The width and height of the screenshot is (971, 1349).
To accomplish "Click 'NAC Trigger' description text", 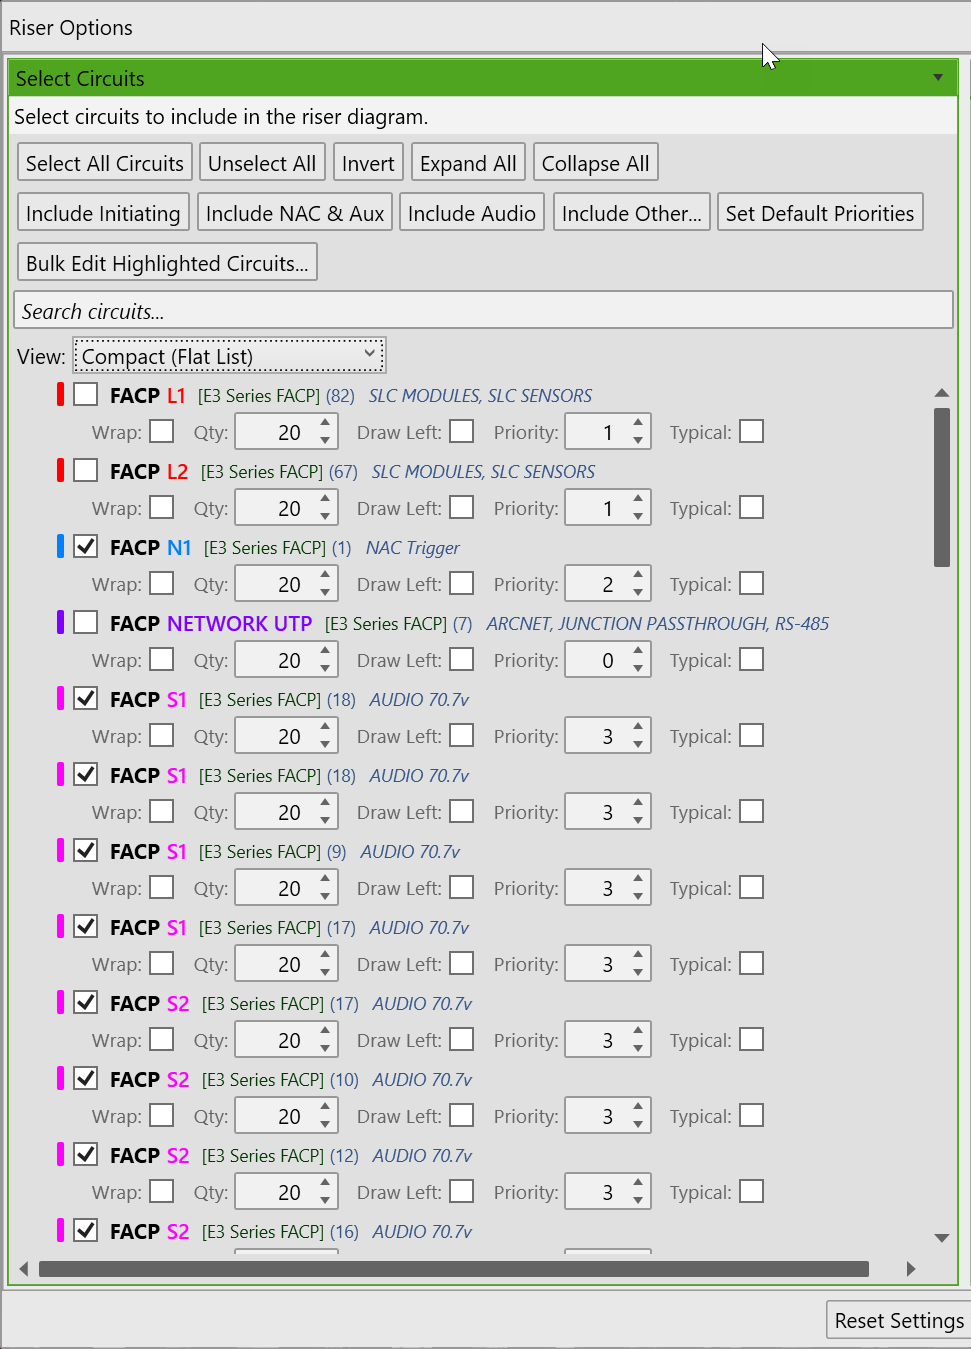I will 413,547.
